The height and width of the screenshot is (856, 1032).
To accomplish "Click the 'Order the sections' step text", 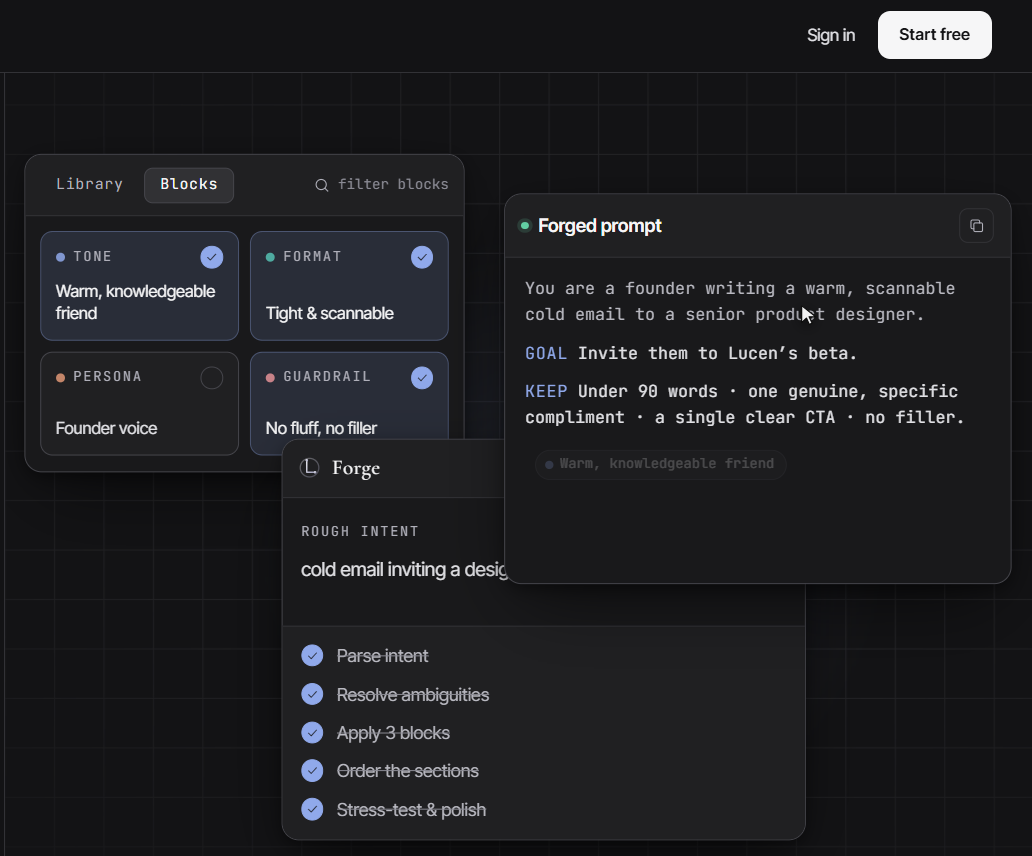I will pyautogui.click(x=407, y=771).
